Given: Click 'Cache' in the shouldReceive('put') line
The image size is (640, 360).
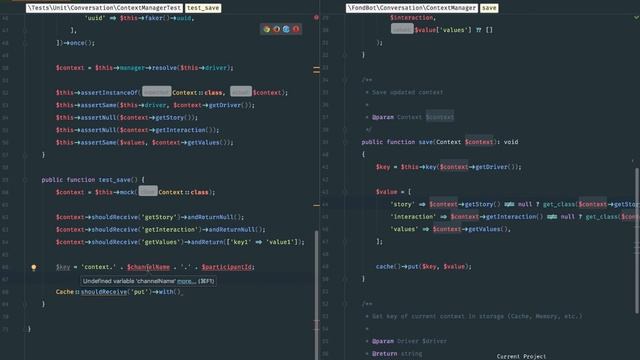Looking at the screenshot, I should coord(64,292).
